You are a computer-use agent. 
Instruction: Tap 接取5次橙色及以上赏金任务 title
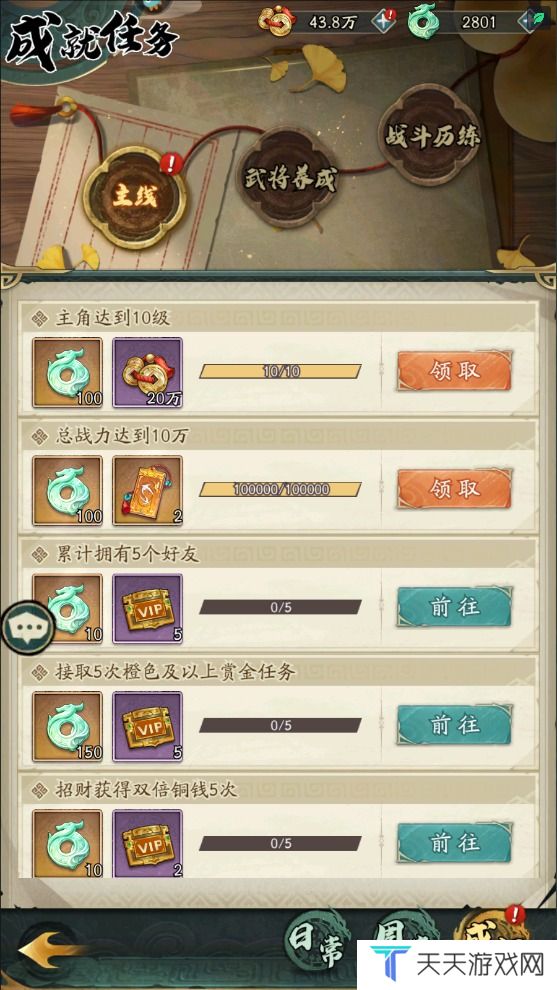175,672
